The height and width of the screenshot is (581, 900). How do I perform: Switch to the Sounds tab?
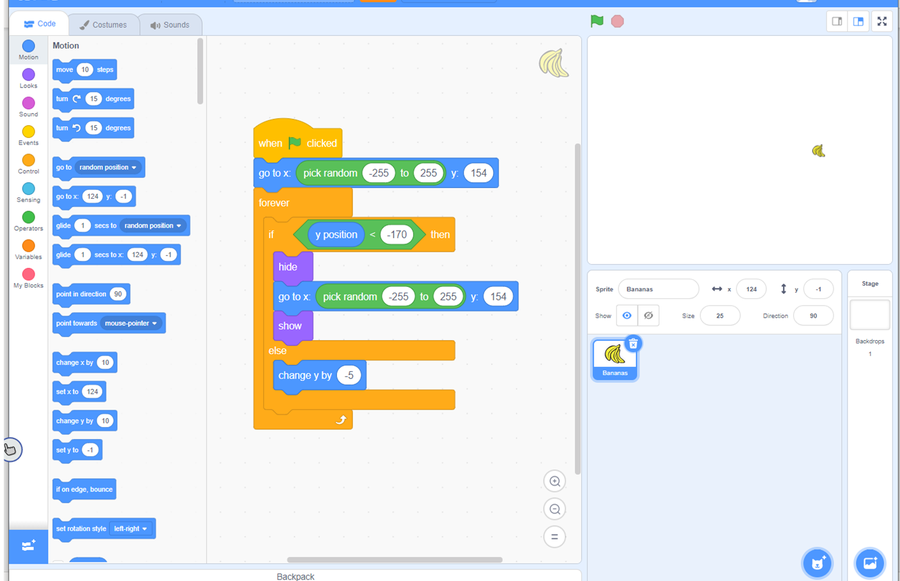[x=170, y=24]
